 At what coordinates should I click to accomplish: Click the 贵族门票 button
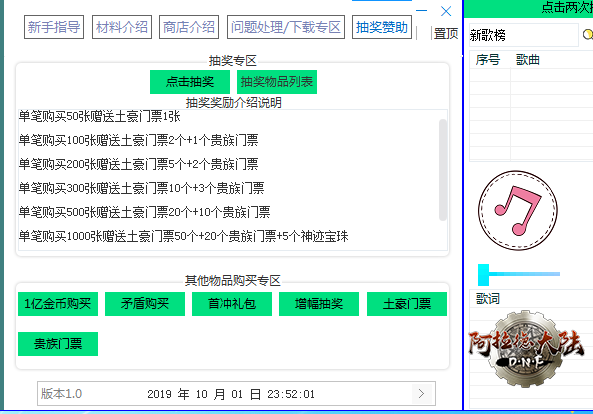(58, 344)
